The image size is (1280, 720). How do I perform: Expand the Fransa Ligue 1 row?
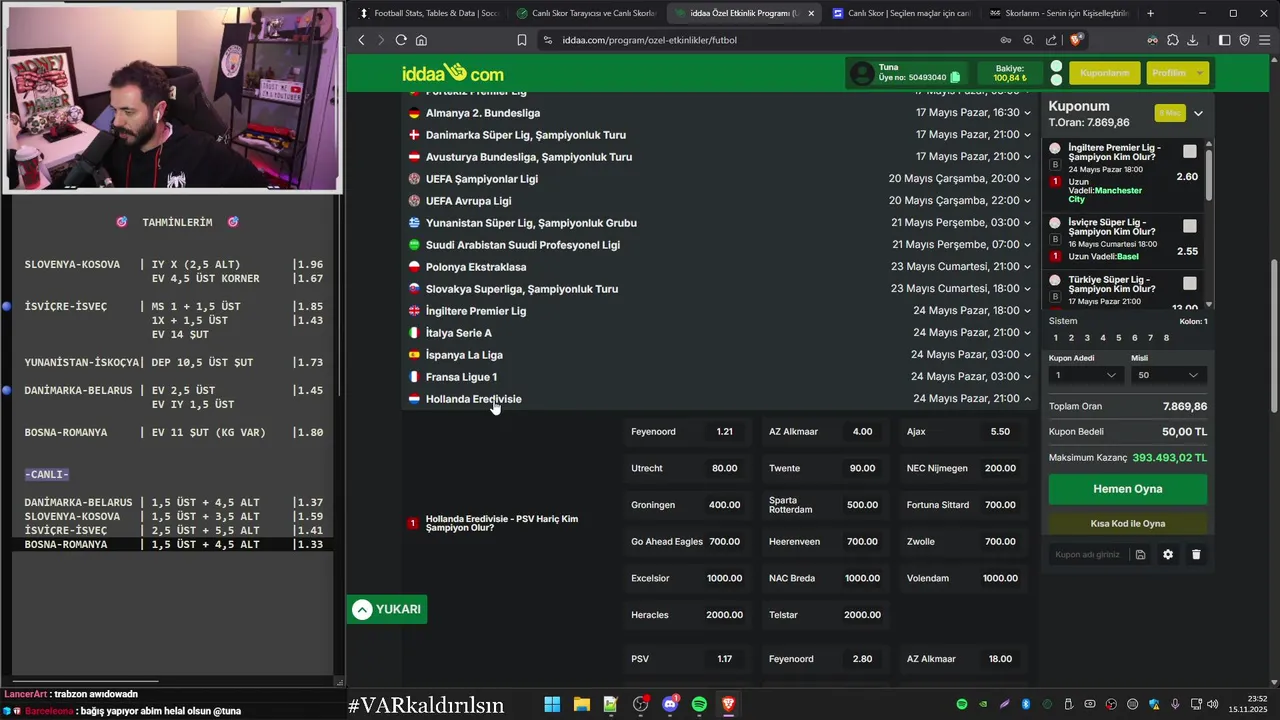coord(720,377)
